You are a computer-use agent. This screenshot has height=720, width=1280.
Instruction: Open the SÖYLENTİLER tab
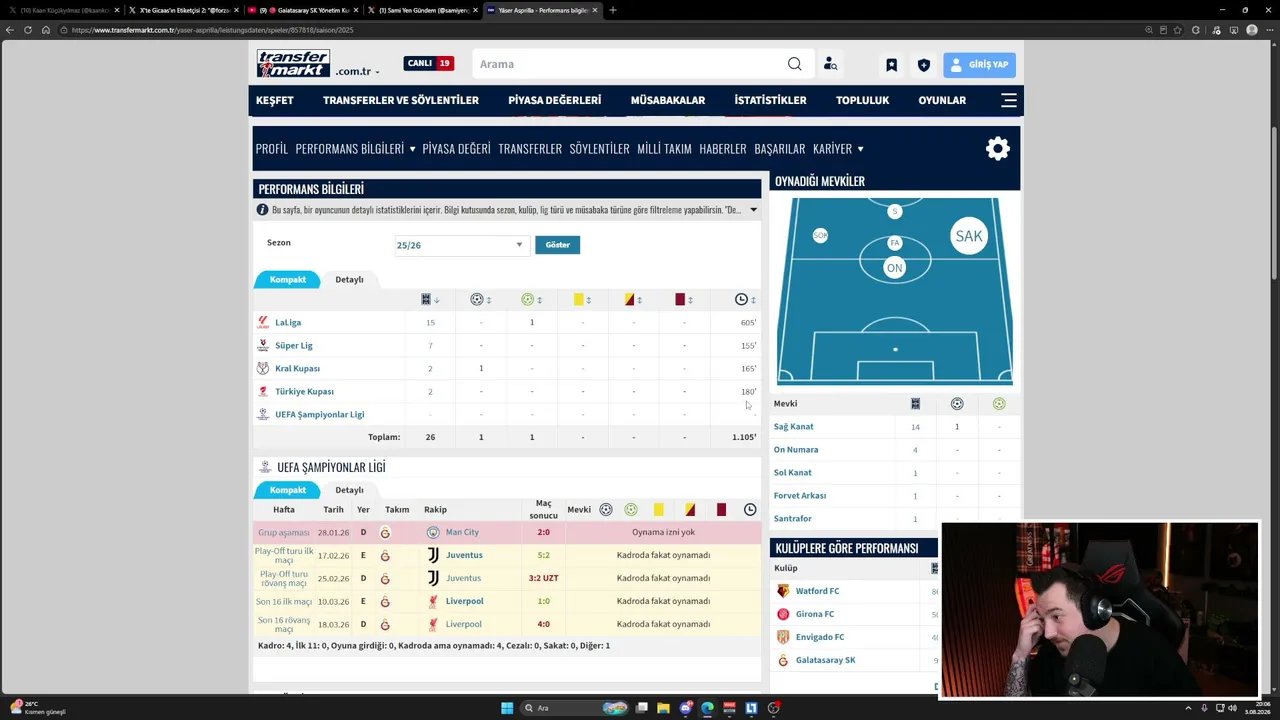click(x=599, y=149)
